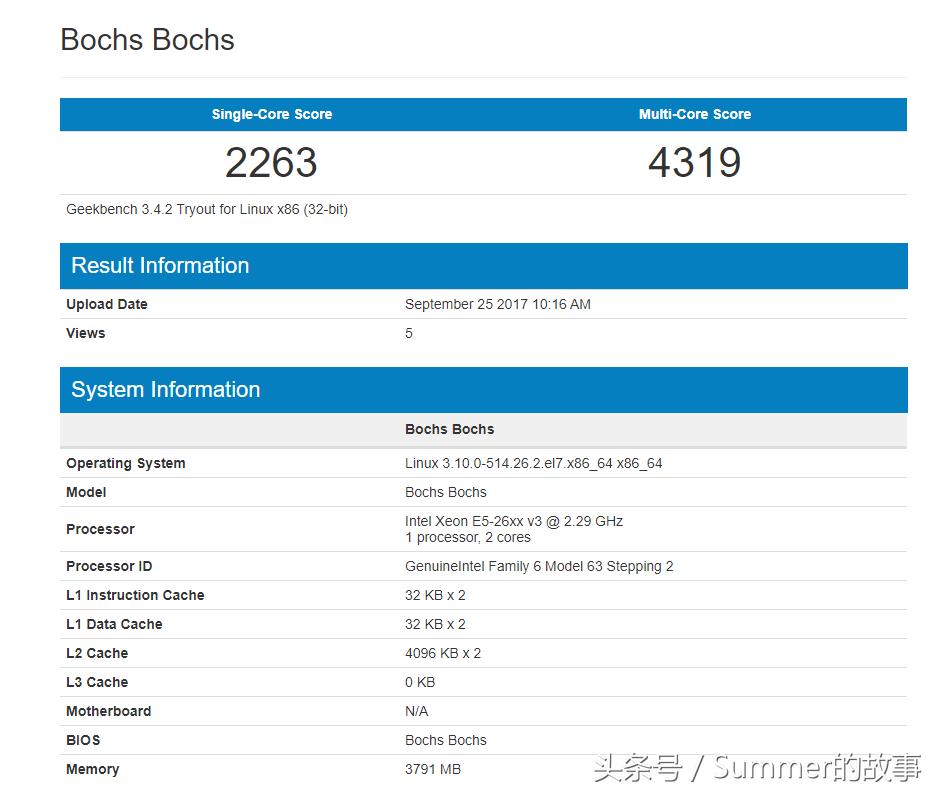Select the Bochs Bochs value in the BIOS row
Viewport: 940px width, 794px height.
(x=446, y=740)
